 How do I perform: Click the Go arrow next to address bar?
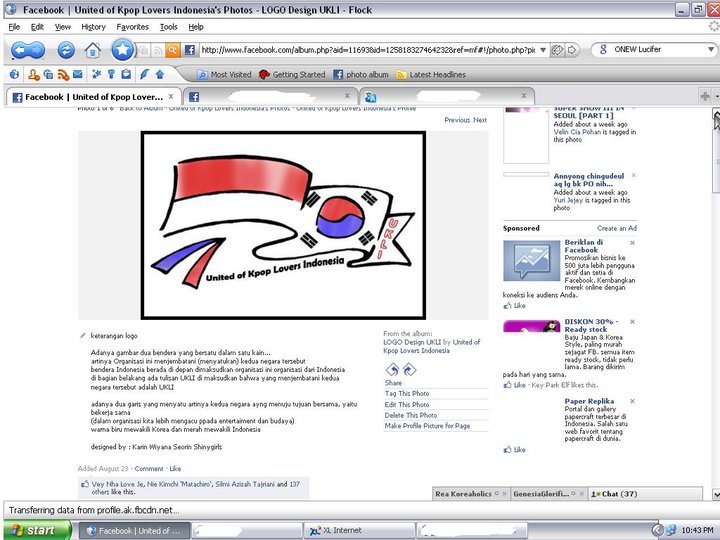click(x=572, y=50)
